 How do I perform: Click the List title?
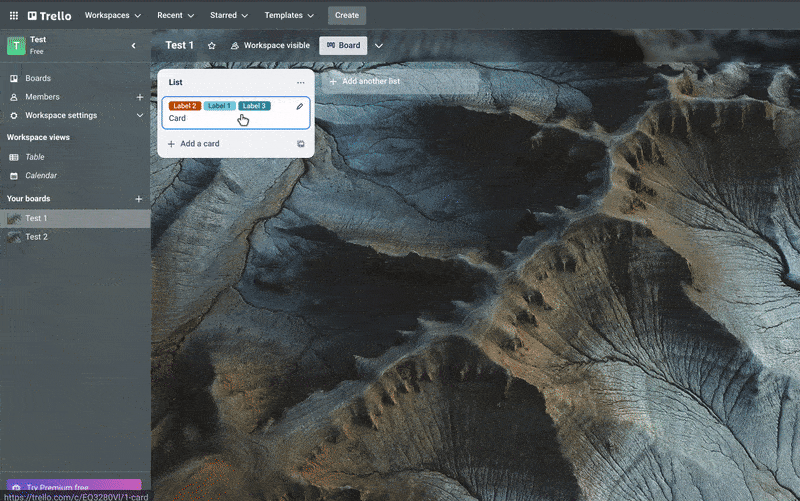coord(176,82)
